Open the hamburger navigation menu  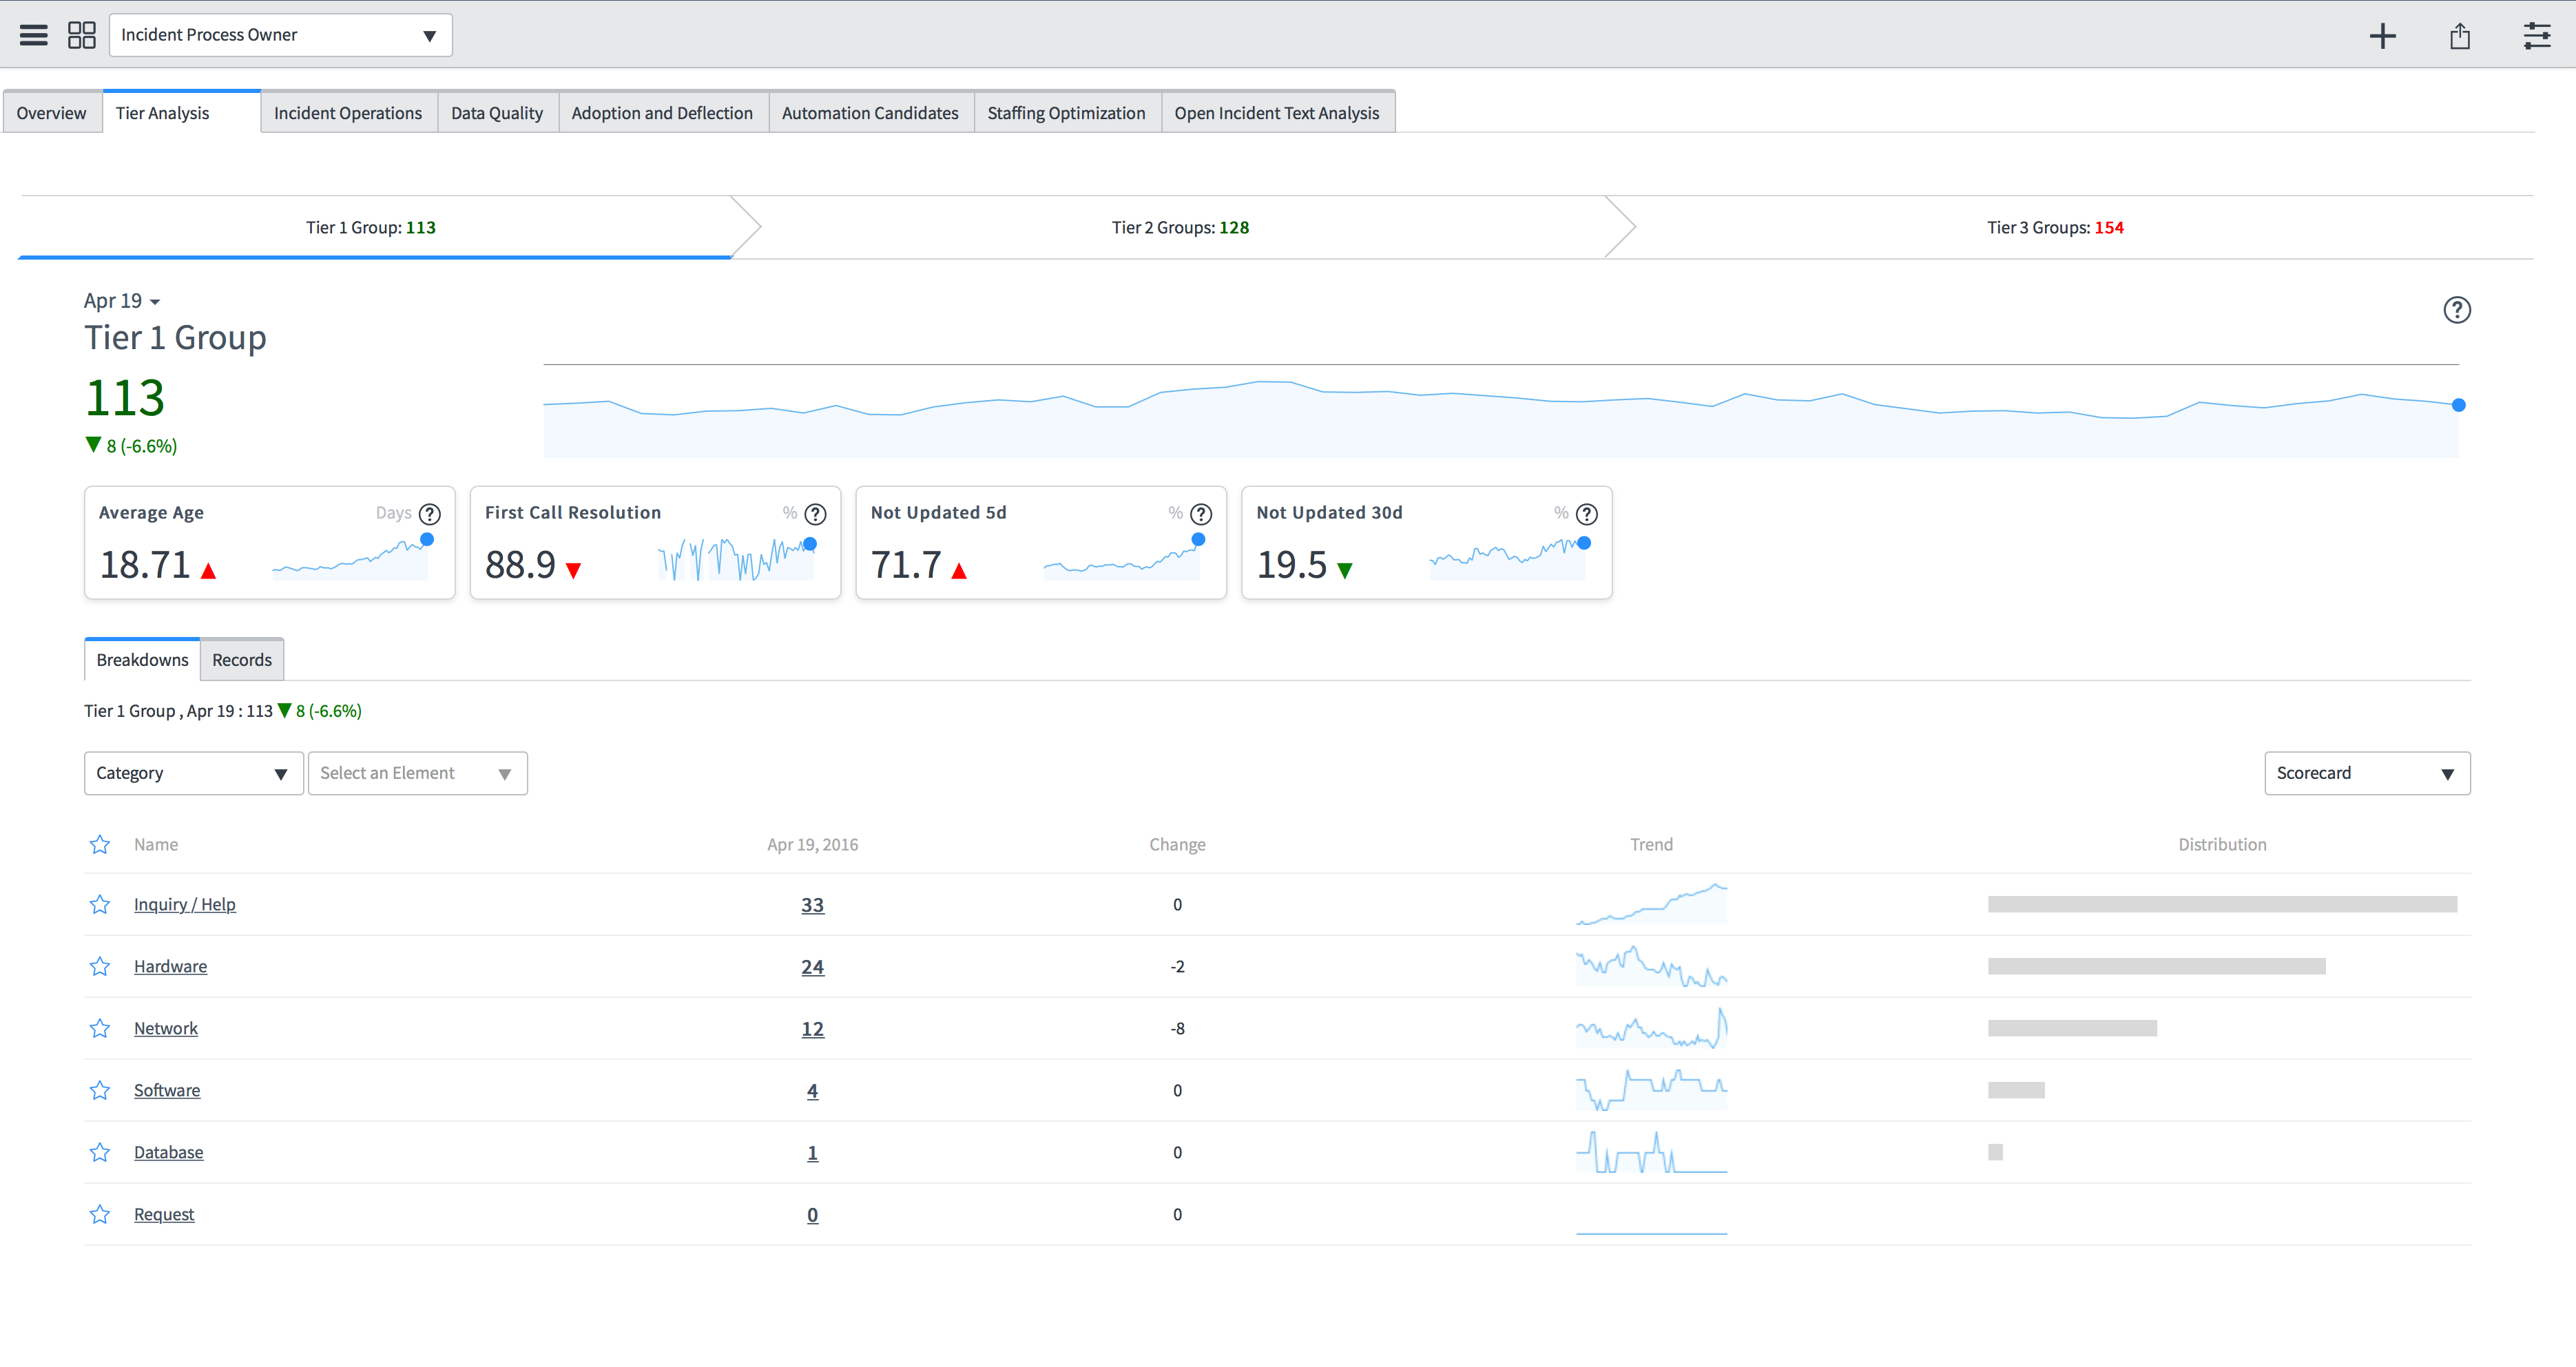pos(34,35)
